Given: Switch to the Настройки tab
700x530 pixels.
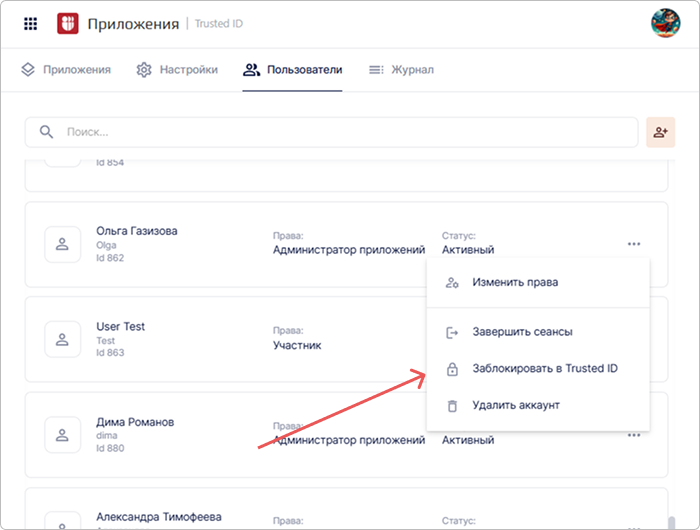Looking at the screenshot, I should coord(177,70).
